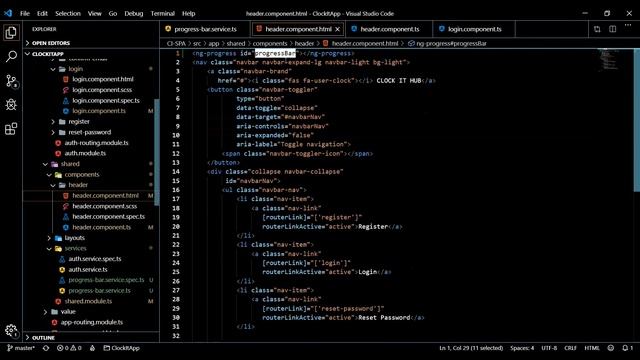Open login.component.scss file
640x360 pixels.
(102, 90)
